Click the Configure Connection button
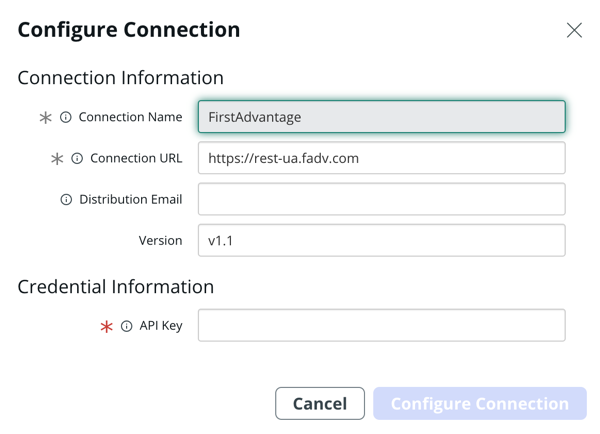Viewport: 600px width, 434px height. coord(480,403)
